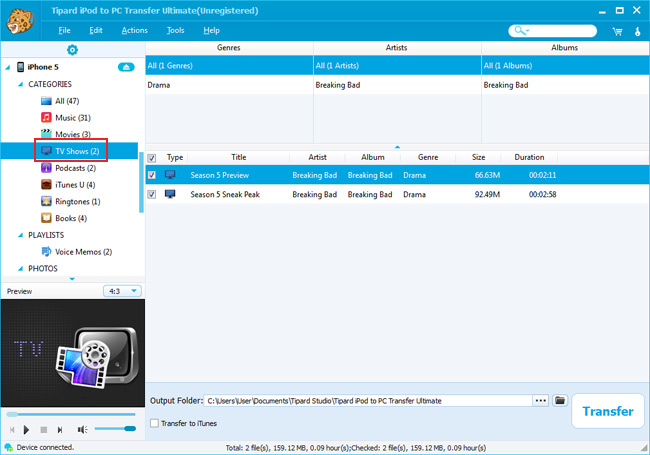The image size is (650, 455).
Task: Select All (1 Albums) row
Action: point(565,65)
